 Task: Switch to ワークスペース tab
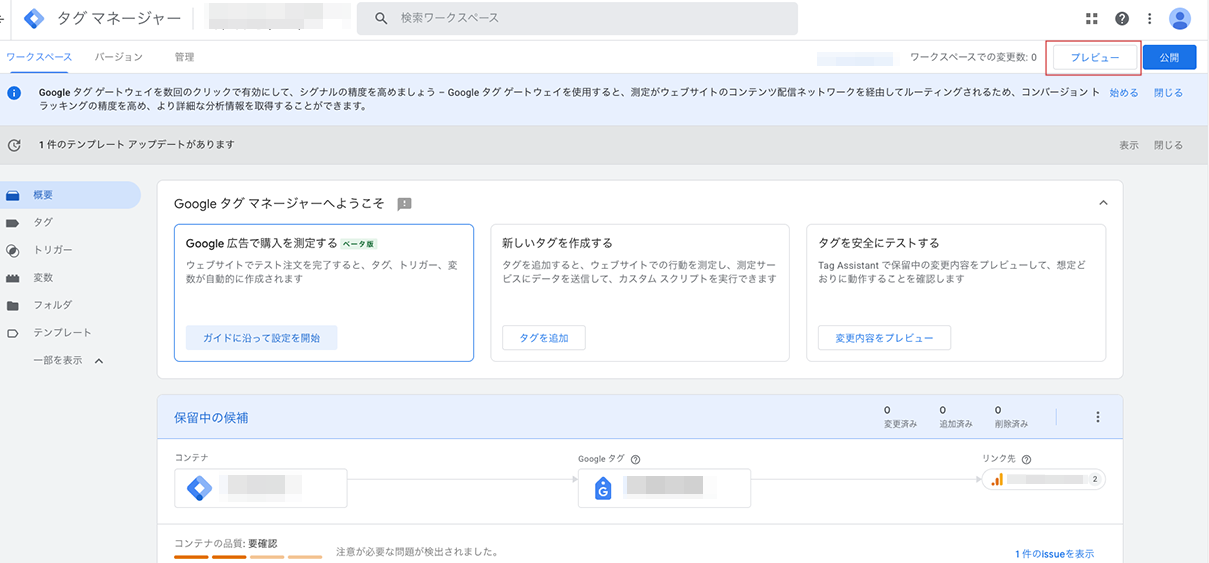tap(39, 57)
